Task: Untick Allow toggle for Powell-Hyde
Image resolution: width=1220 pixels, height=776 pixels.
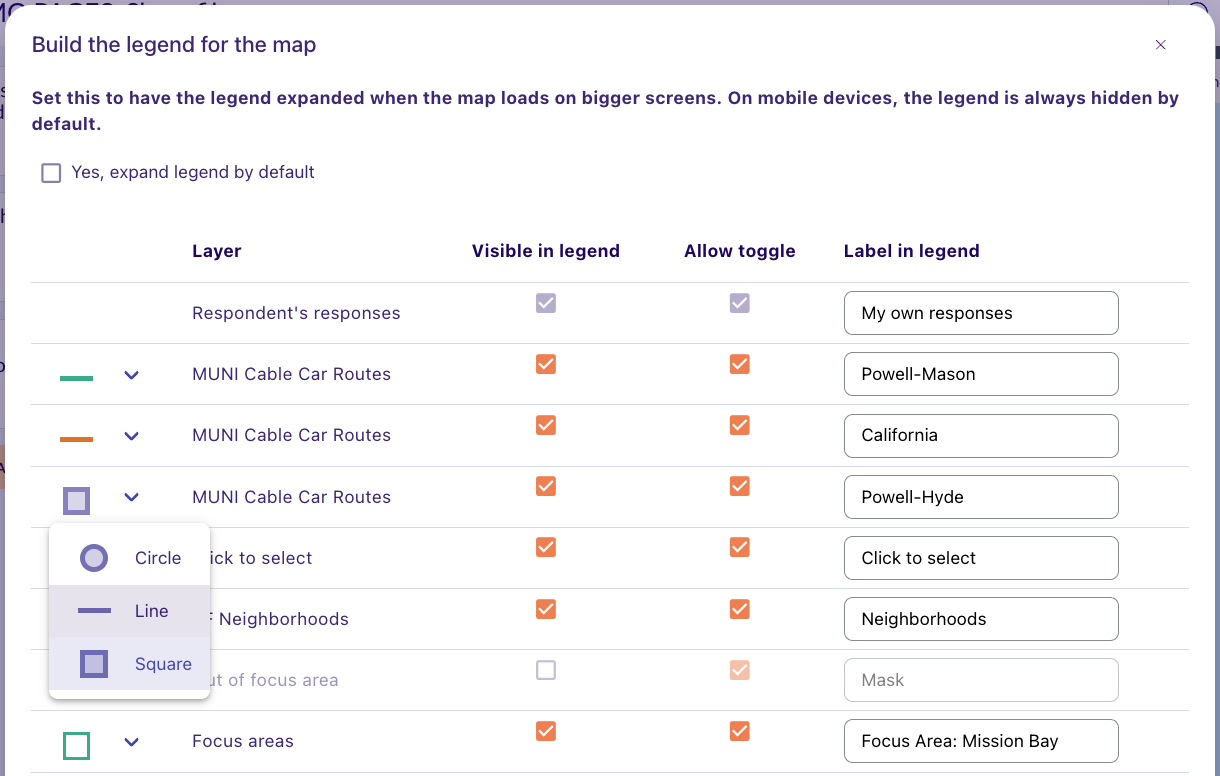Action: pos(740,486)
